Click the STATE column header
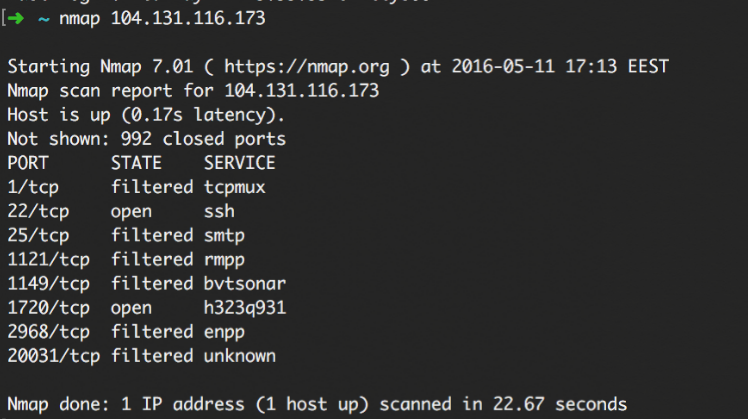Image resolution: width=748 pixels, height=419 pixels. 136,163
